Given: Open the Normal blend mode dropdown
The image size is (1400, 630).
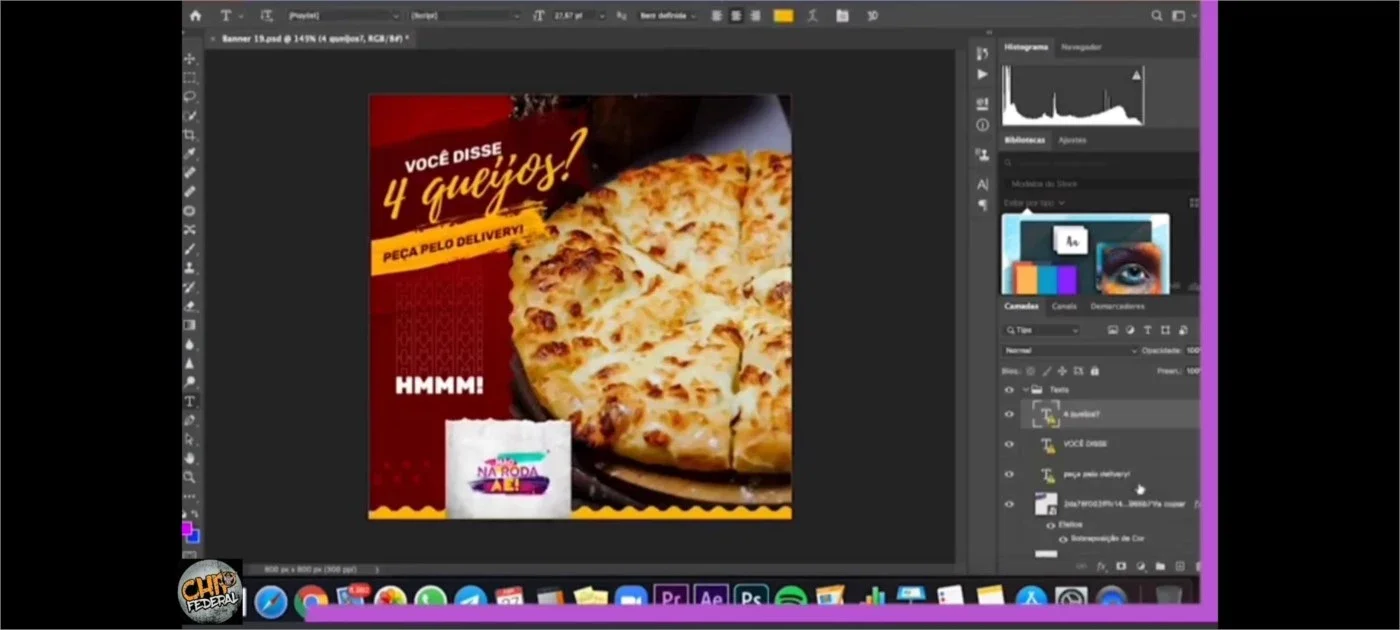Looking at the screenshot, I should tap(1070, 350).
